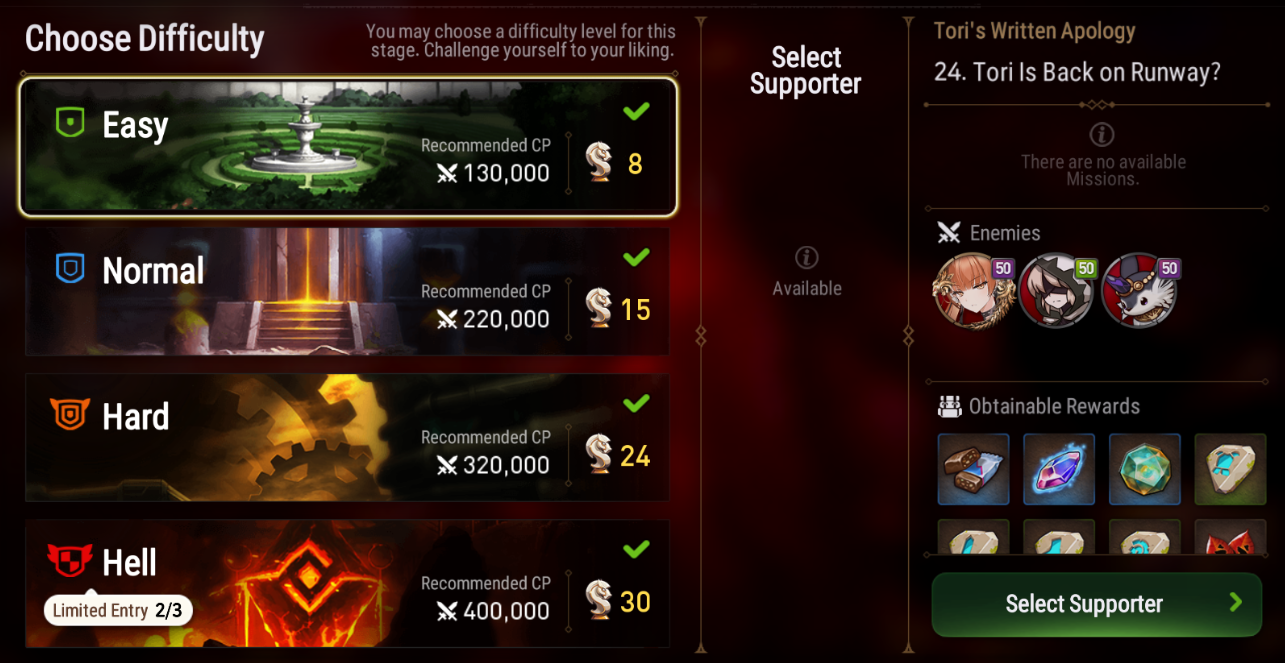Click the red-haired enemy portrait

click(969, 289)
